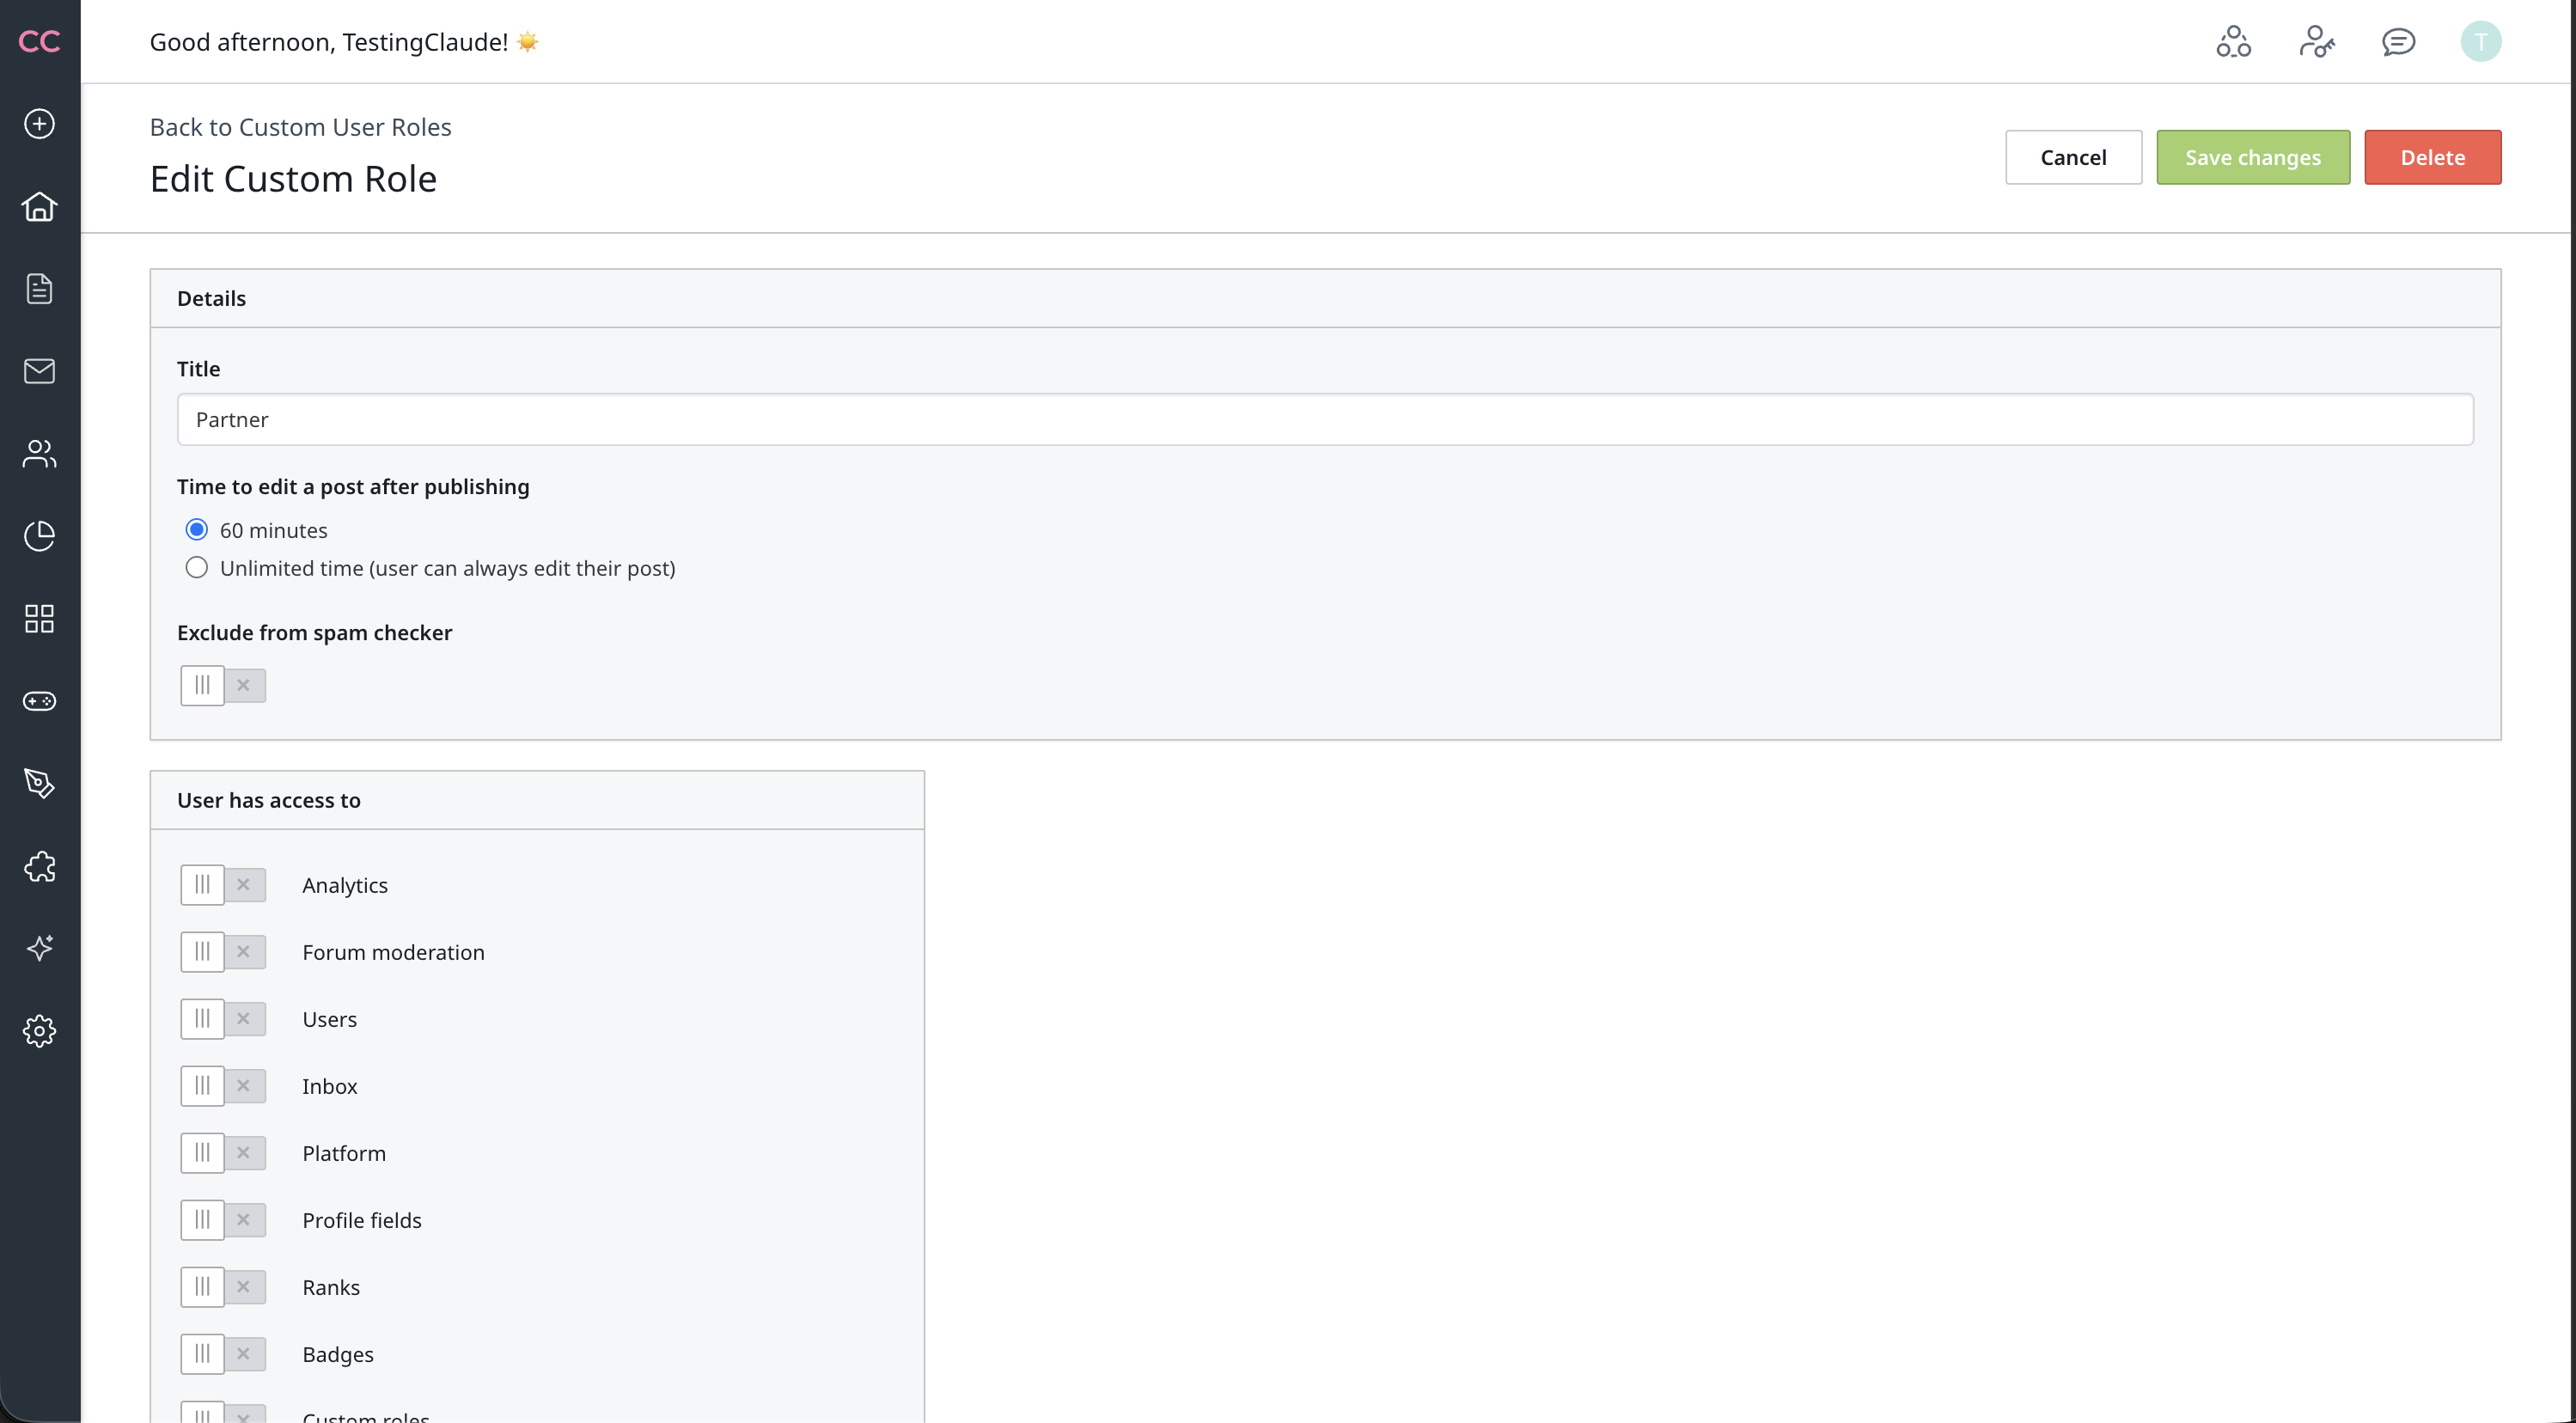Image resolution: width=2576 pixels, height=1423 pixels.
Task: Toggle Exclude from spam checker switch
Action: [223, 685]
